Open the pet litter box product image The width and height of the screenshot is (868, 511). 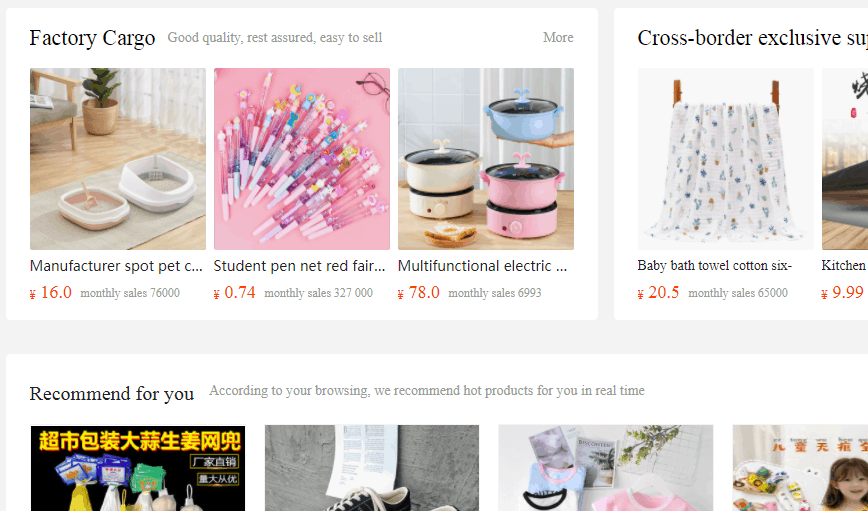click(x=118, y=159)
